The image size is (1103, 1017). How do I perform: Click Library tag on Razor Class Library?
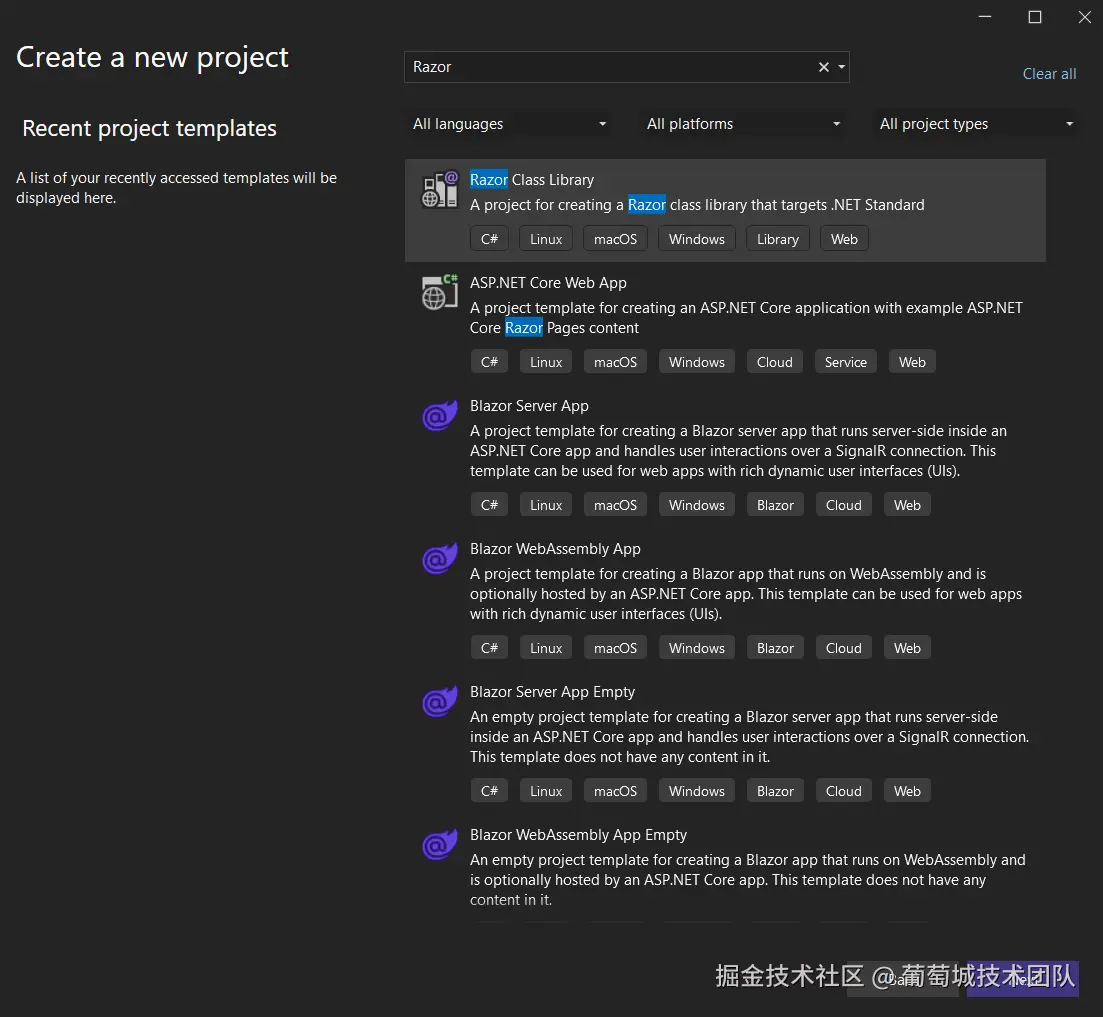click(777, 239)
